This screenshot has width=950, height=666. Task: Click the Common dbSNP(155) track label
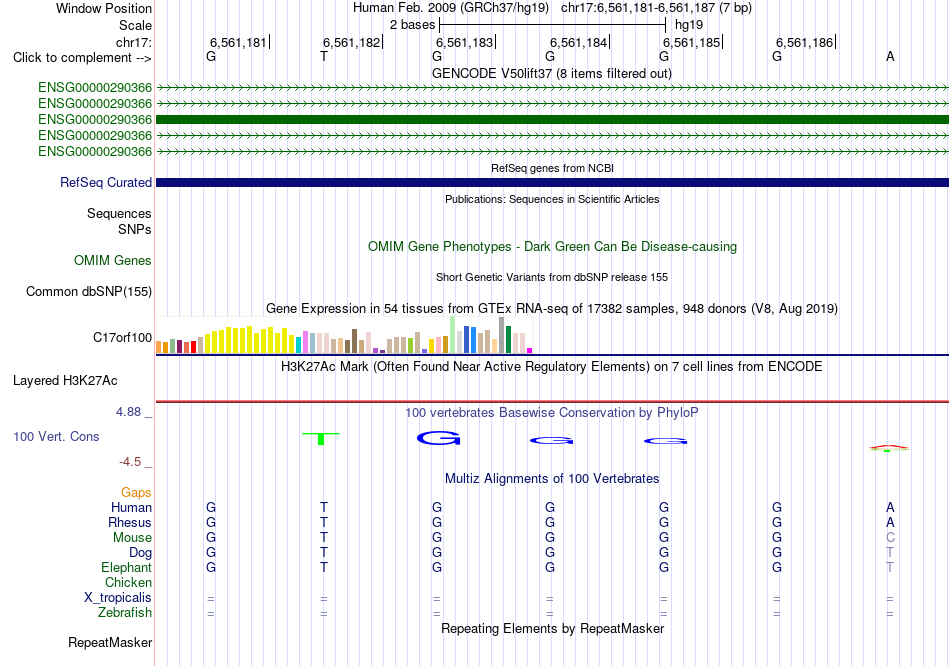[89, 291]
